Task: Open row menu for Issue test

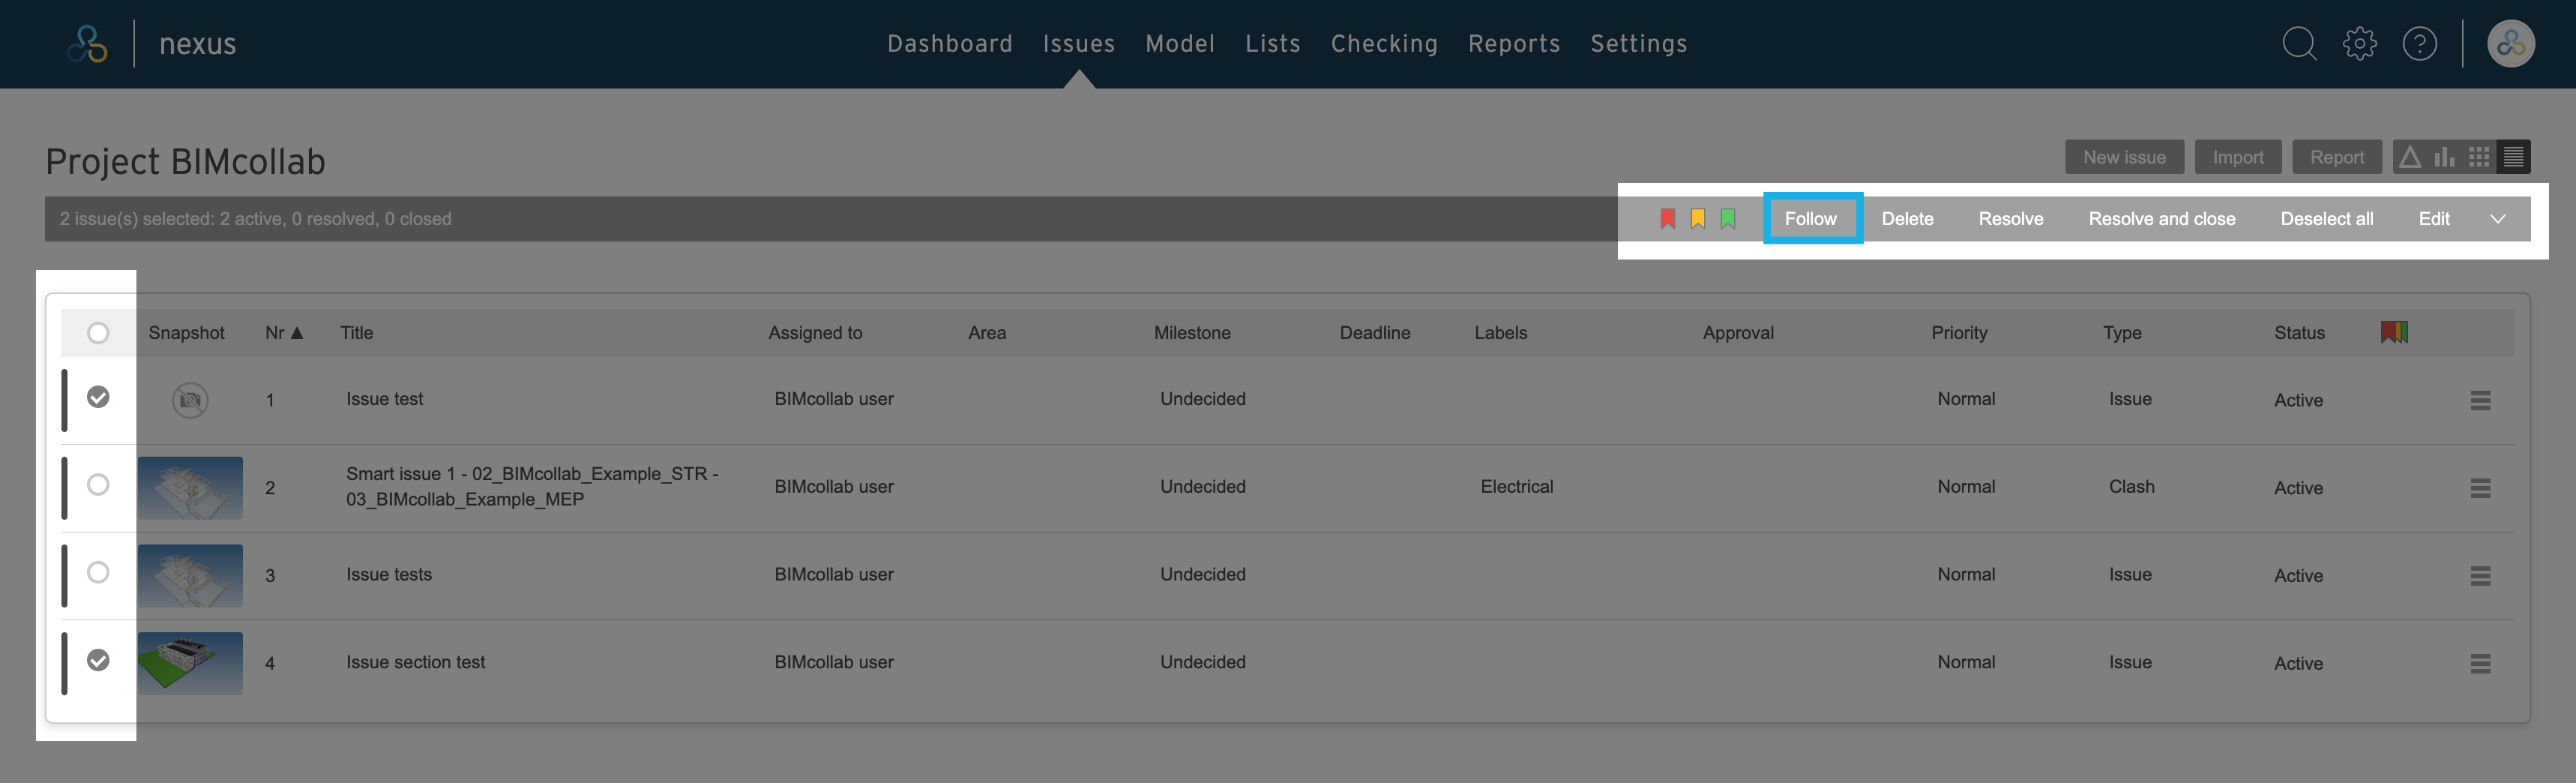Action: tap(2480, 400)
